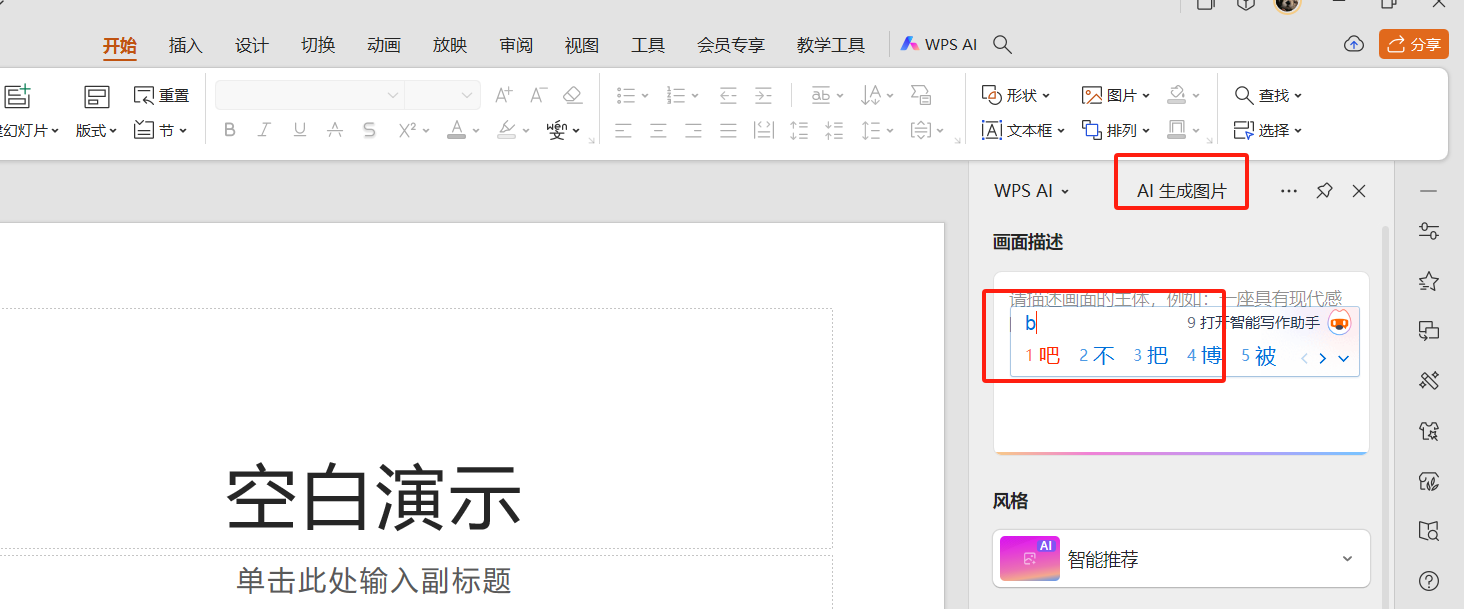The image size is (1464, 609).
Task: Underline the selected text
Action: [299, 130]
